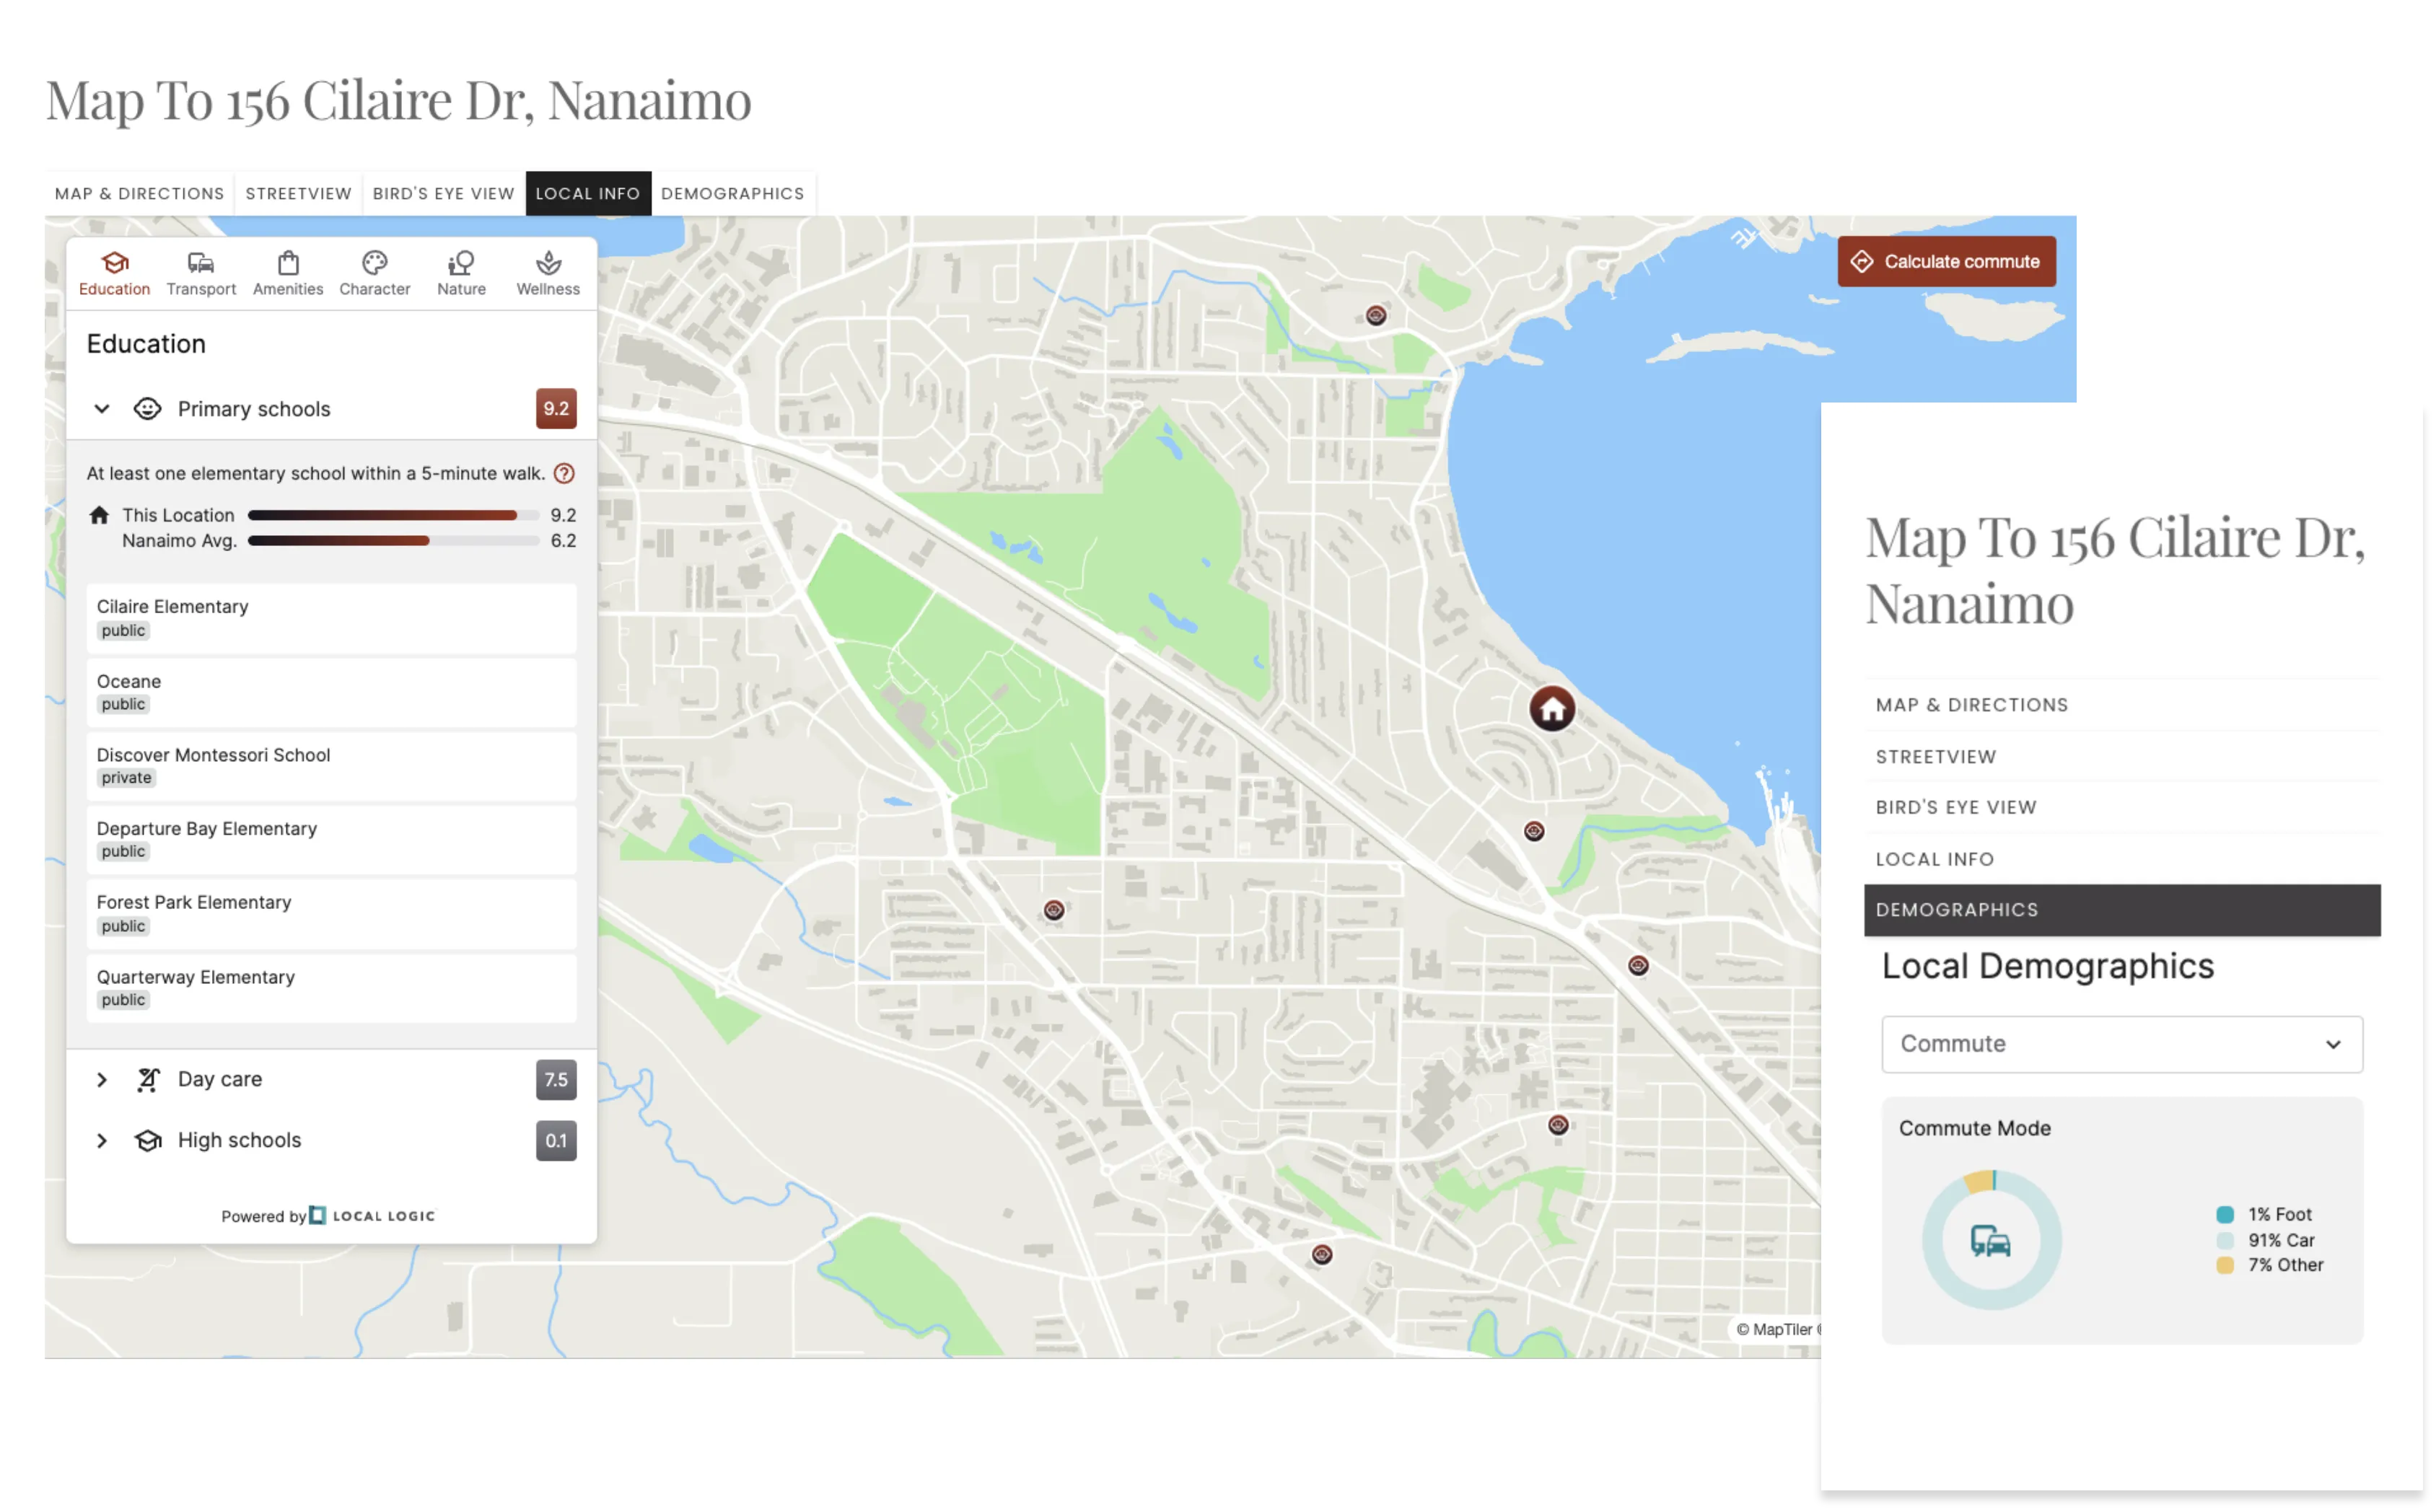Open the Transport category panel
Image resolution: width=2436 pixels, height=1512 pixels.
tap(201, 272)
